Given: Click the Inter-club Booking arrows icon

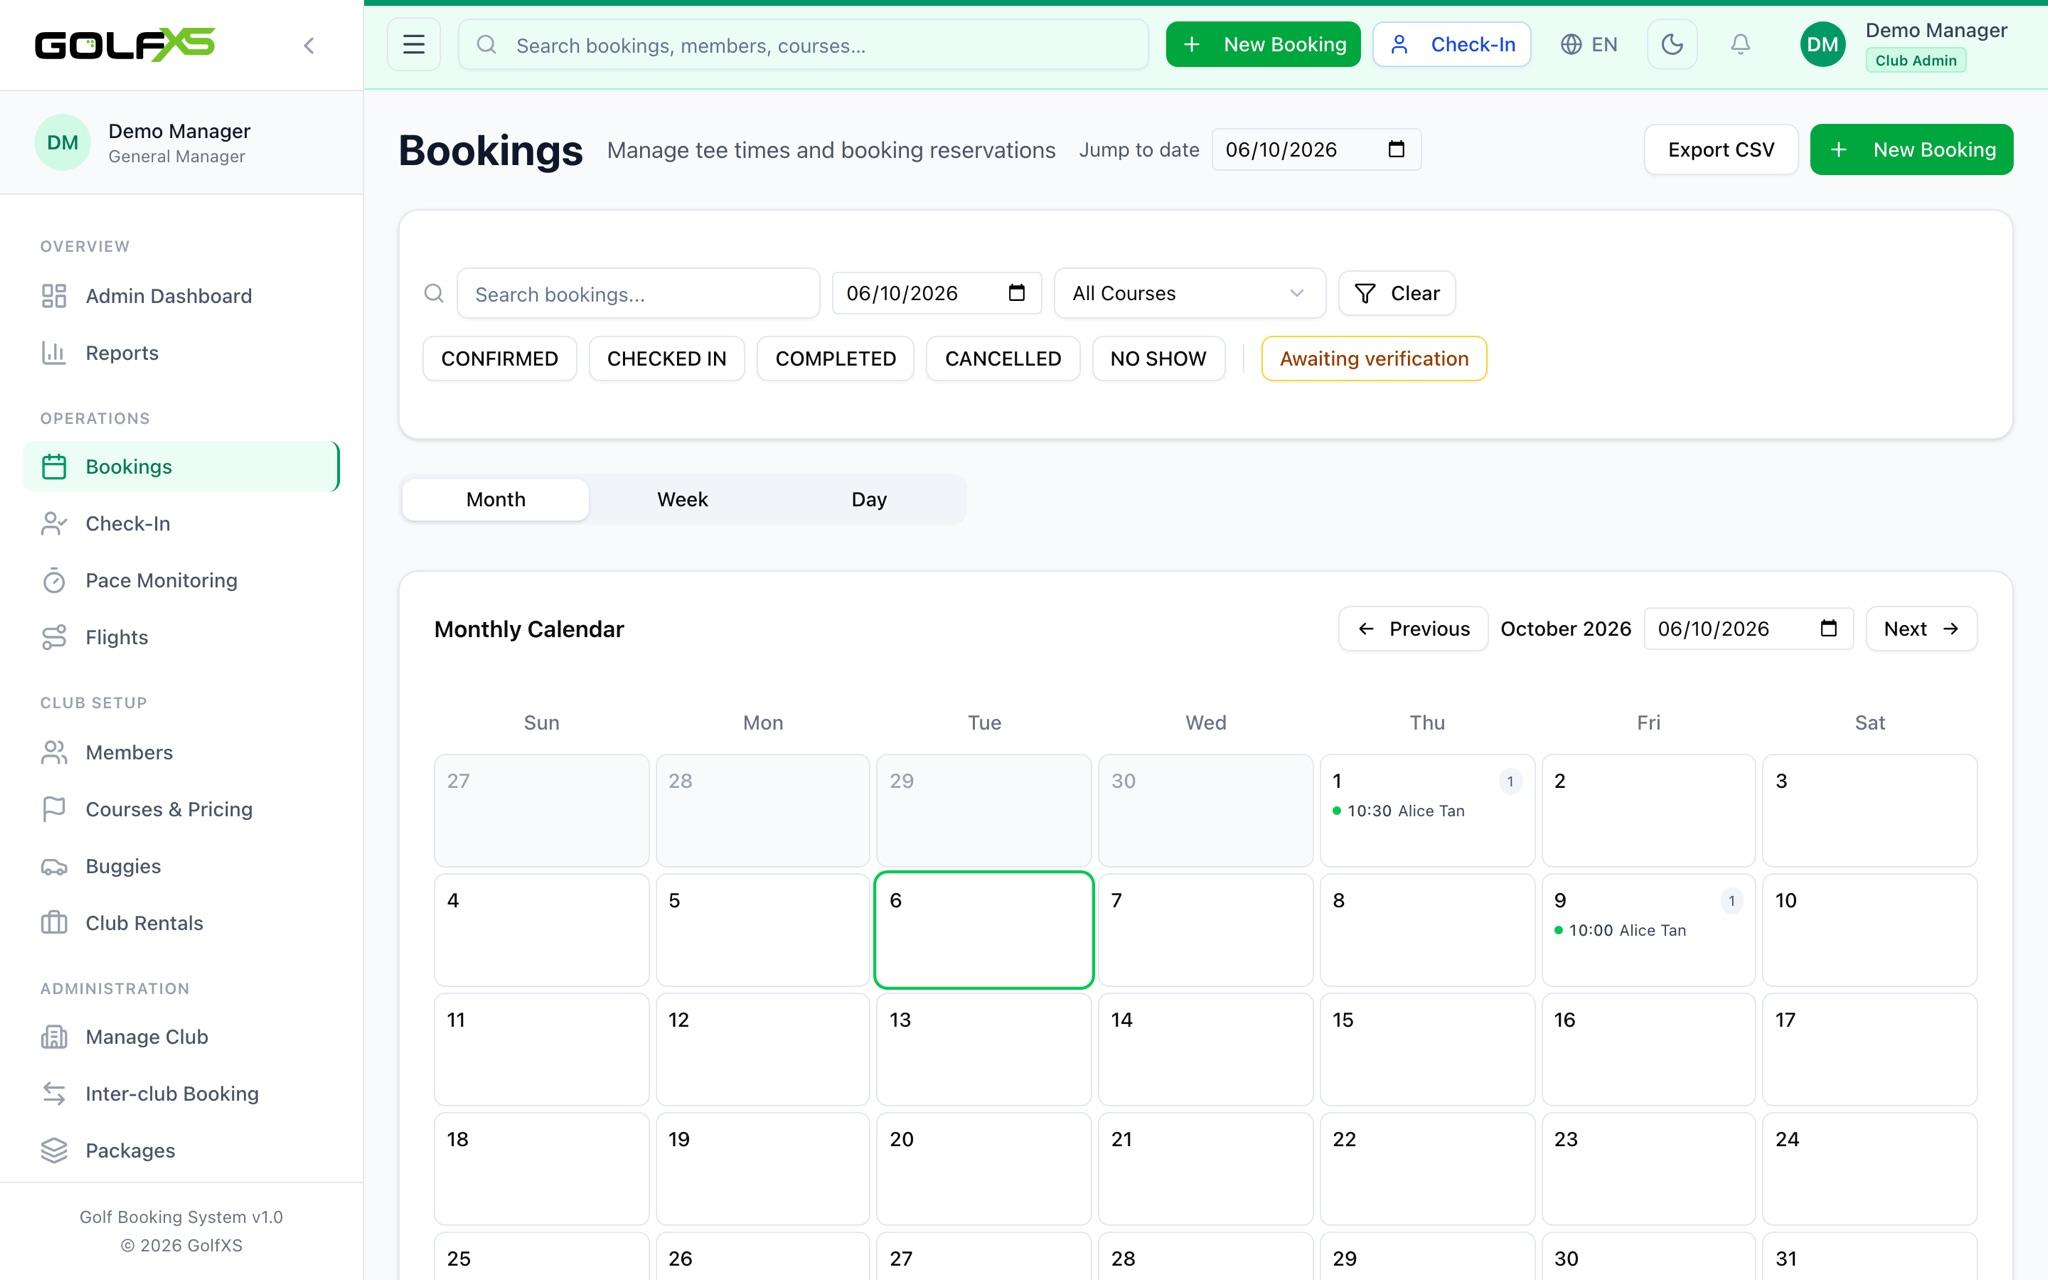Looking at the screenshot, I should click(x=54, y=1094).
